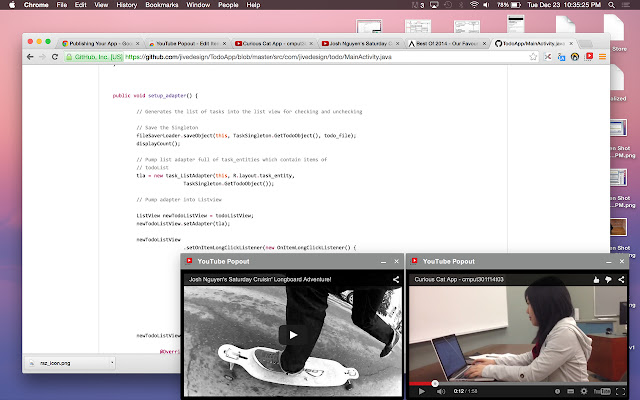640x400 pixels.
Task: Switch to Curious Cat App tab
Action: pyautogui.click(x=274, y=43)
